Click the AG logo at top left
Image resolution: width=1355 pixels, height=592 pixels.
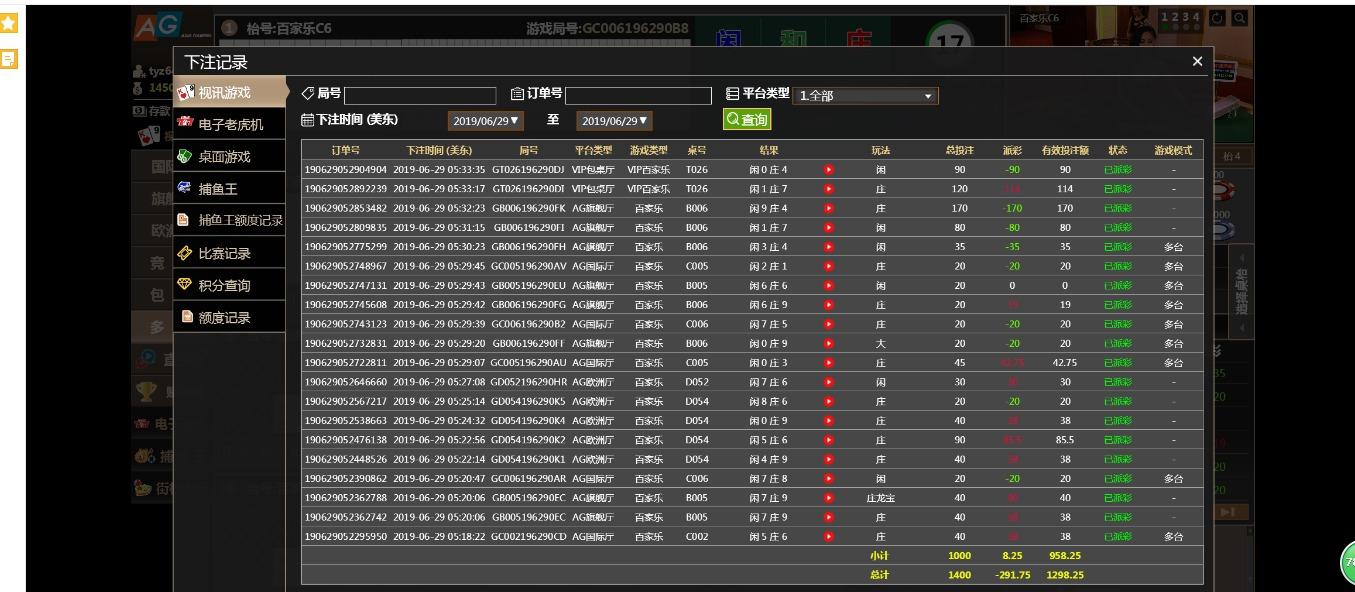155,26
